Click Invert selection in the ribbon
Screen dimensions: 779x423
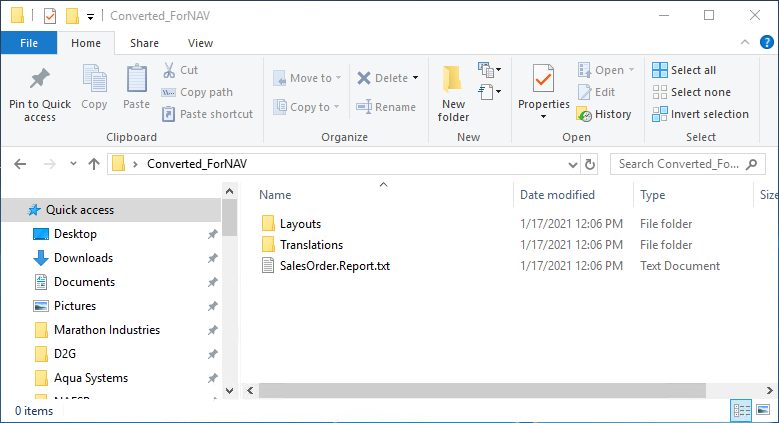700,114
